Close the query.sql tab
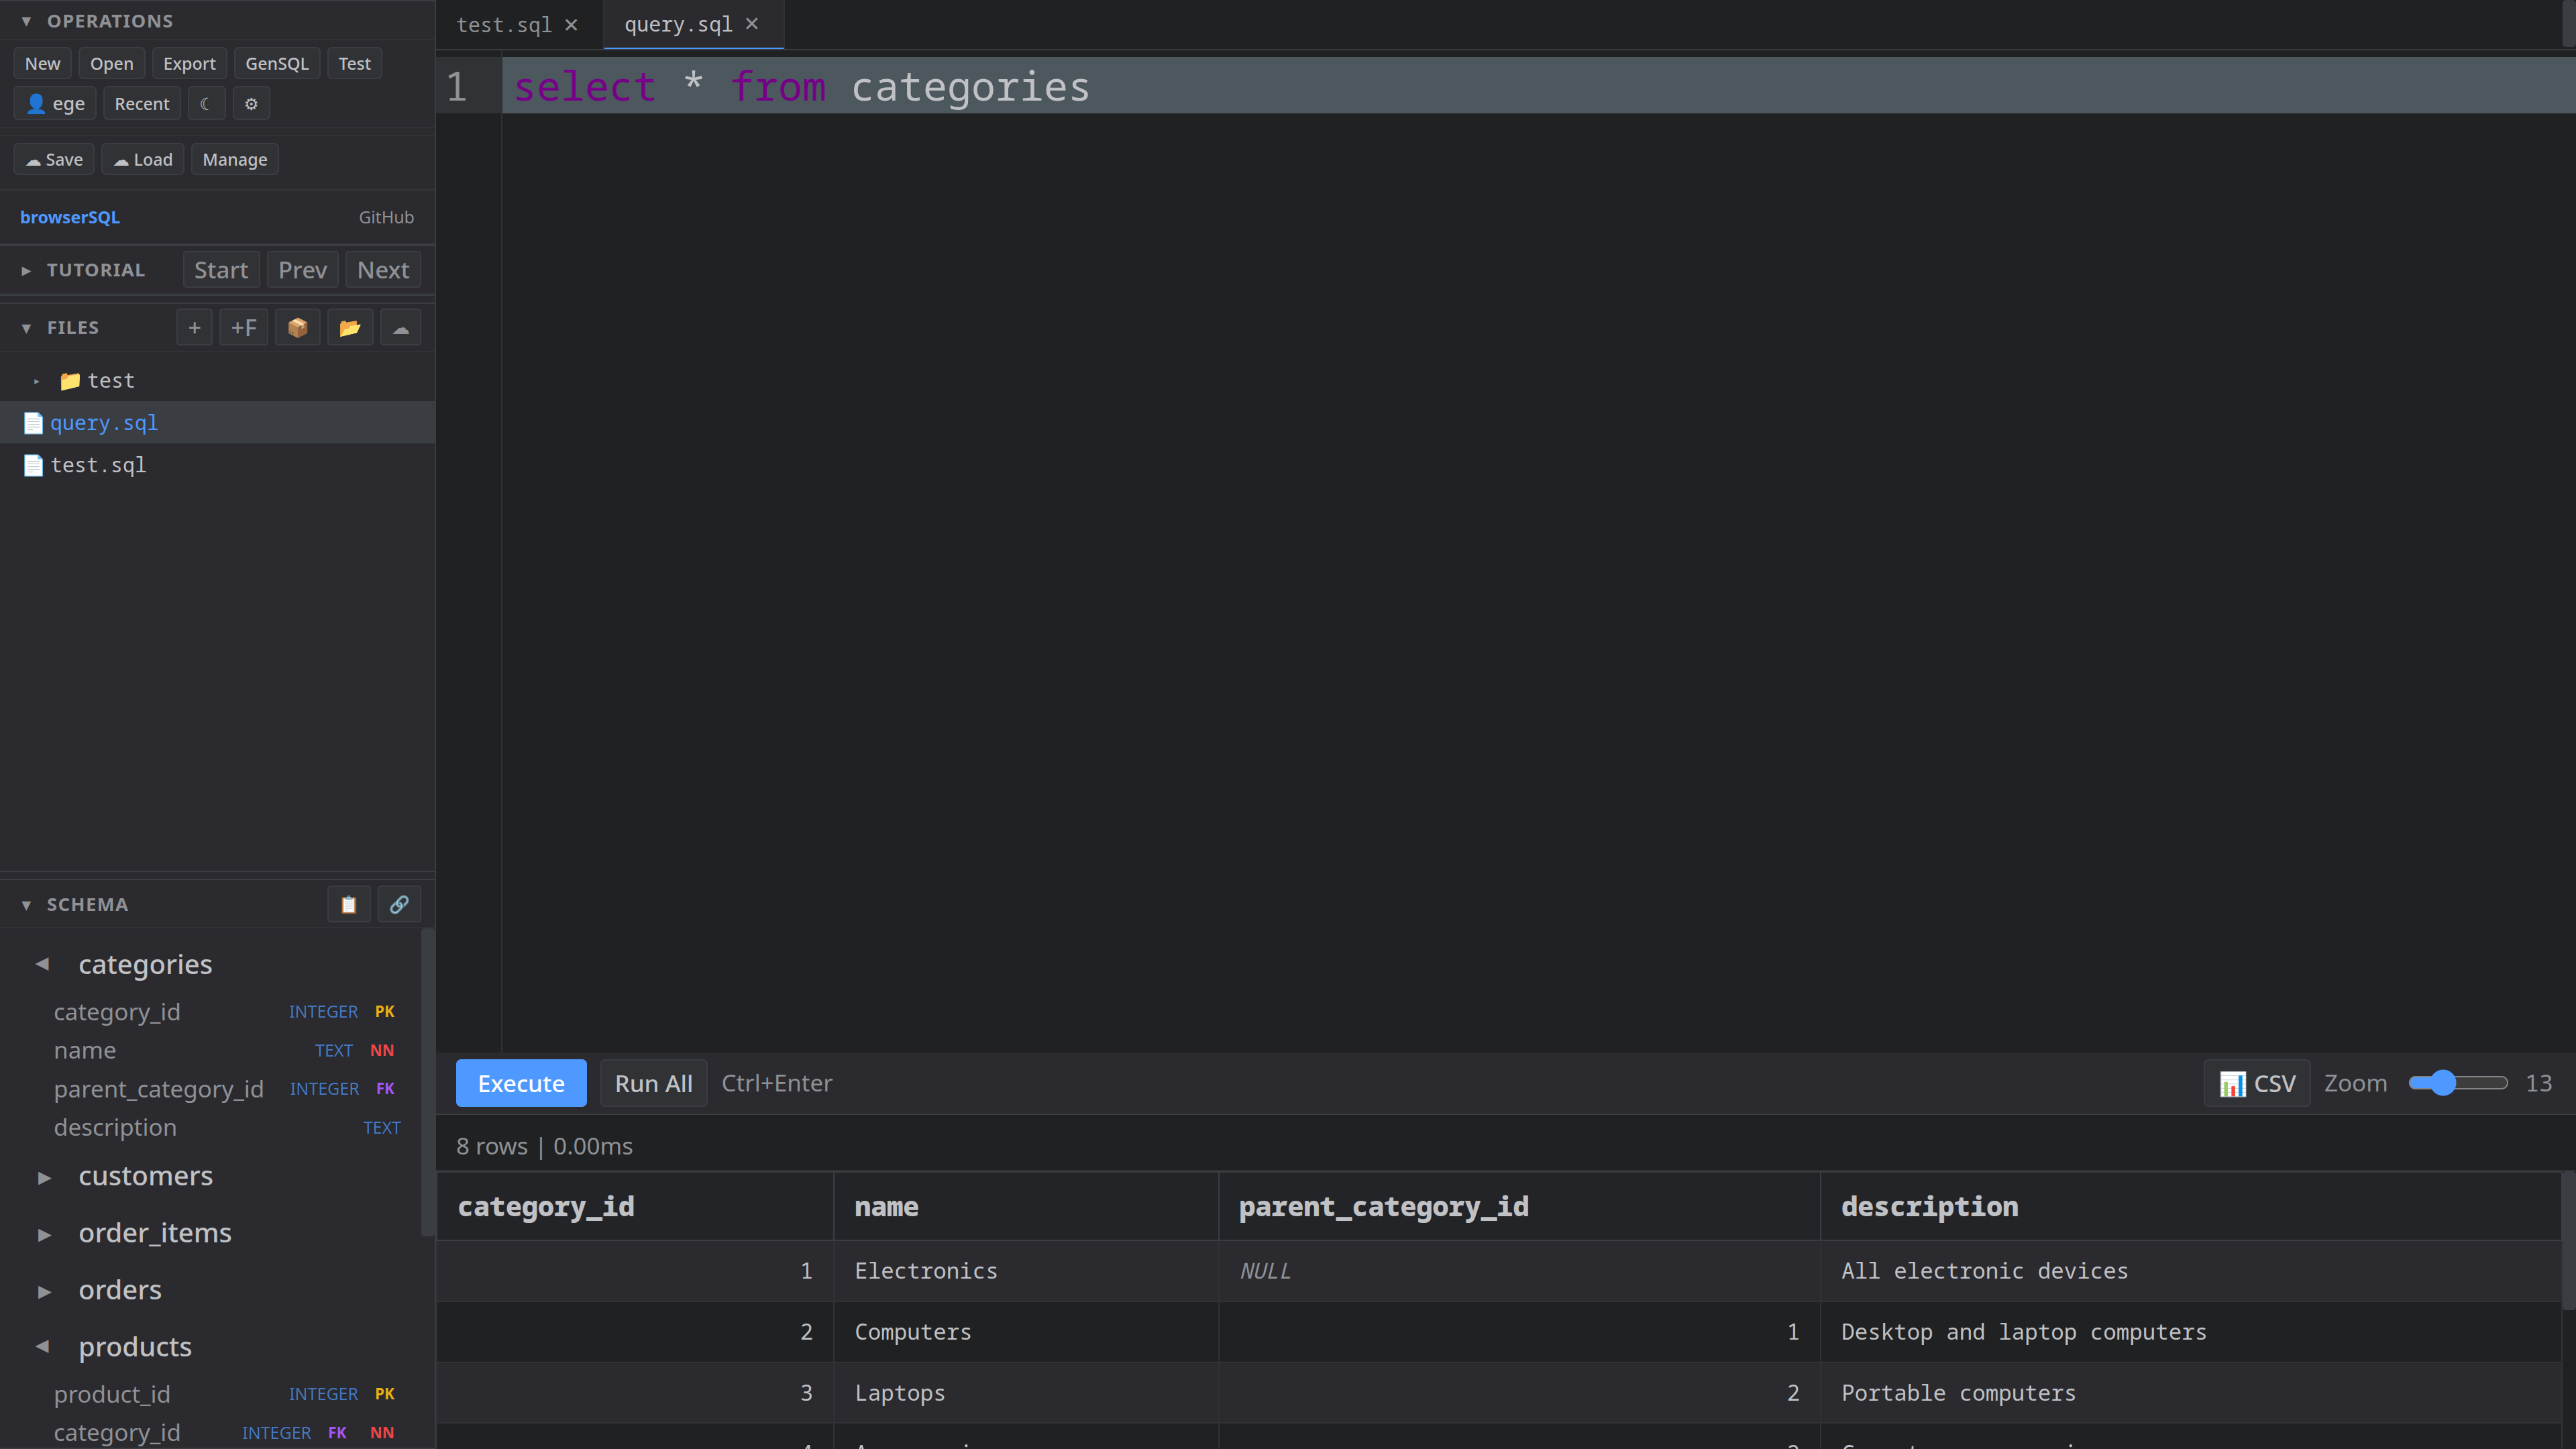2576x1449 pixels. coord(752,24)
